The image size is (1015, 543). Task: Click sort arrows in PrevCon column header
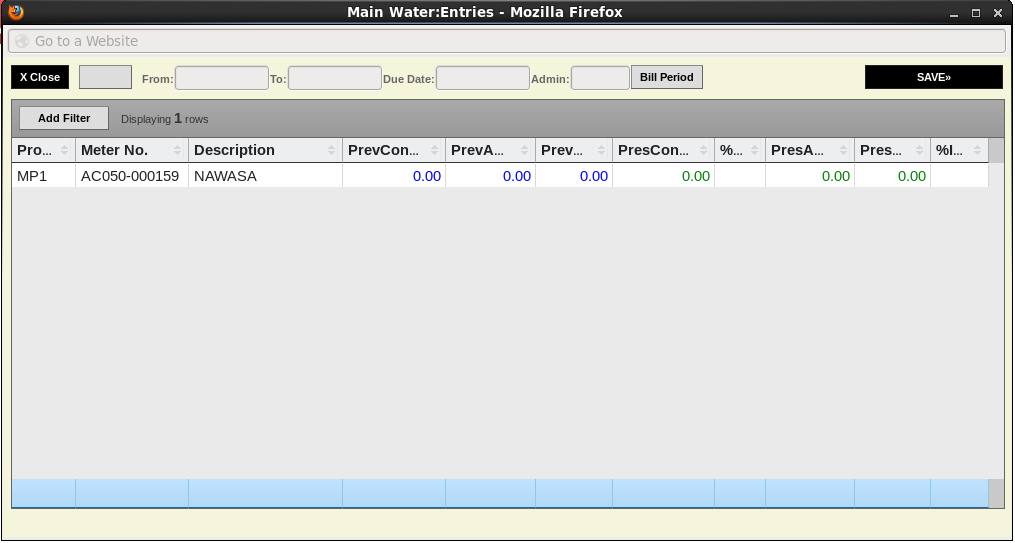click(x=434, y=150)
